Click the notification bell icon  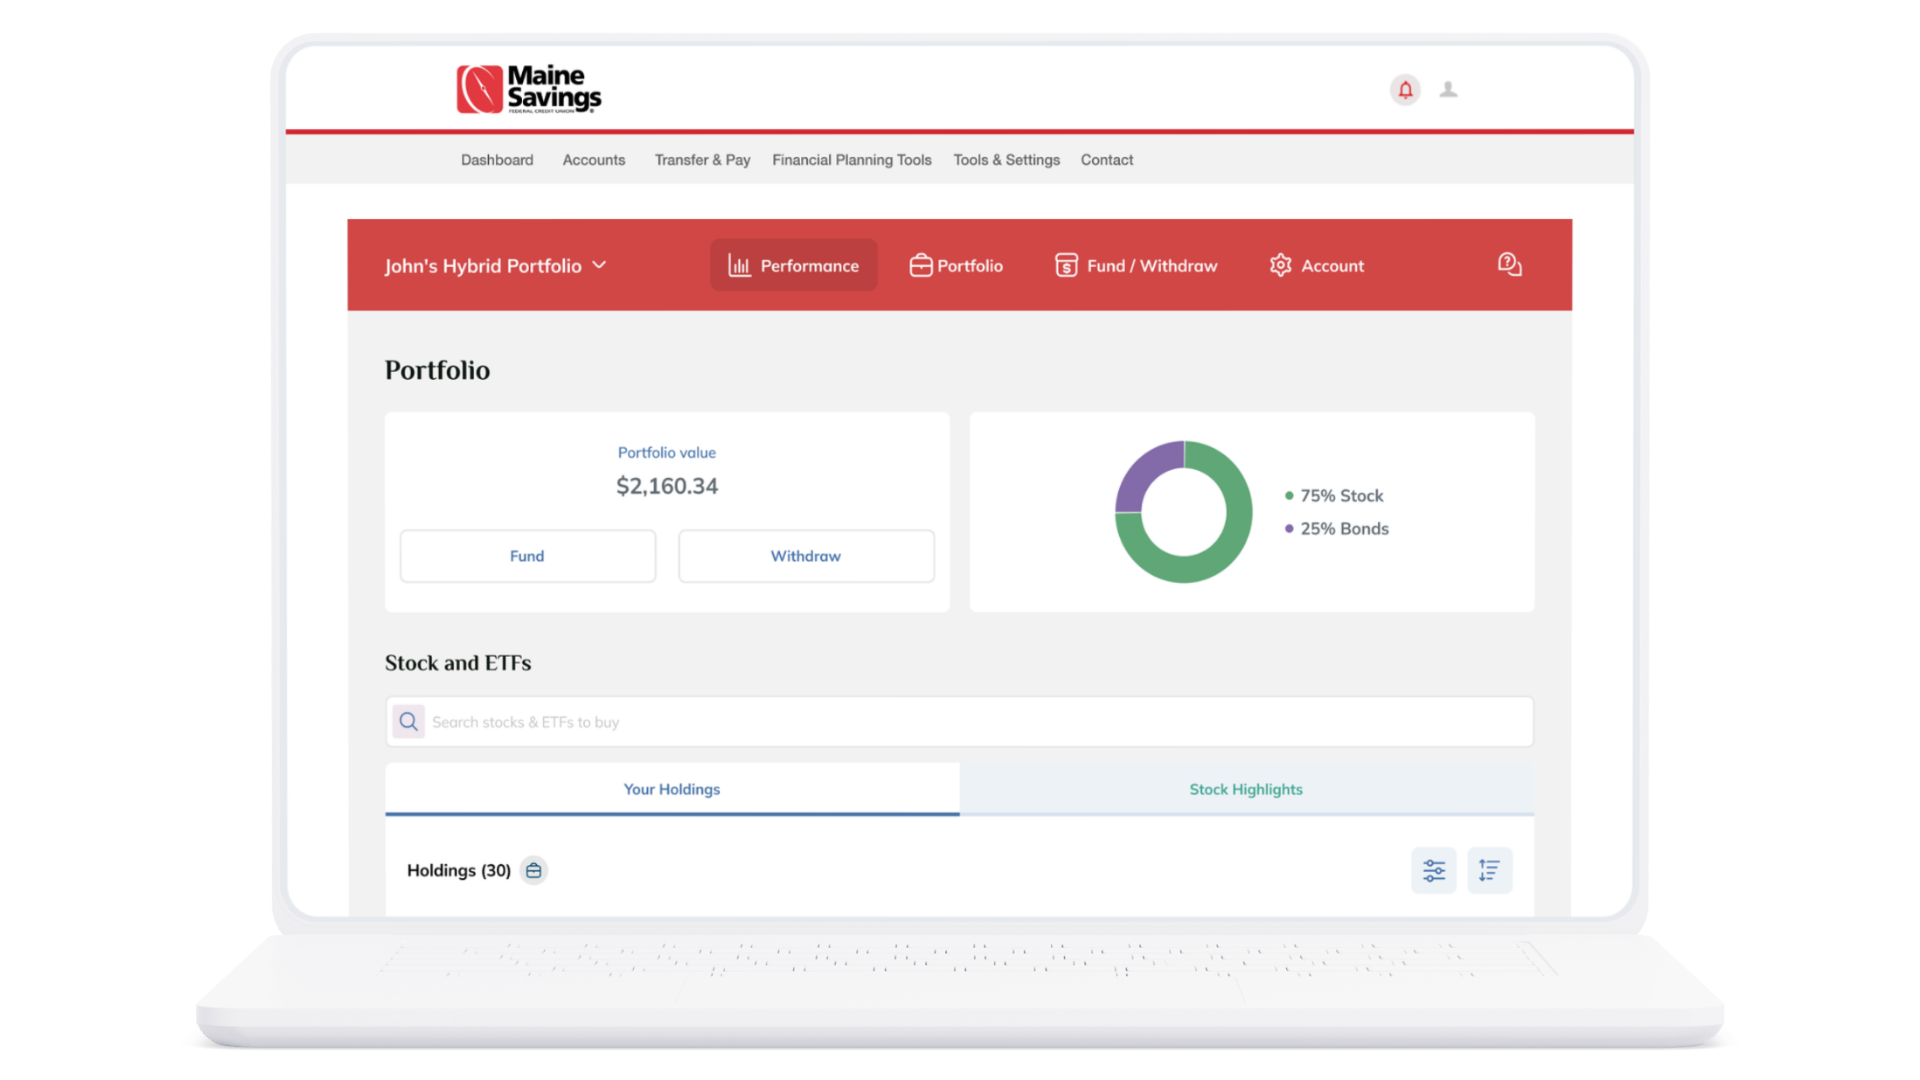click(1405, 90)
